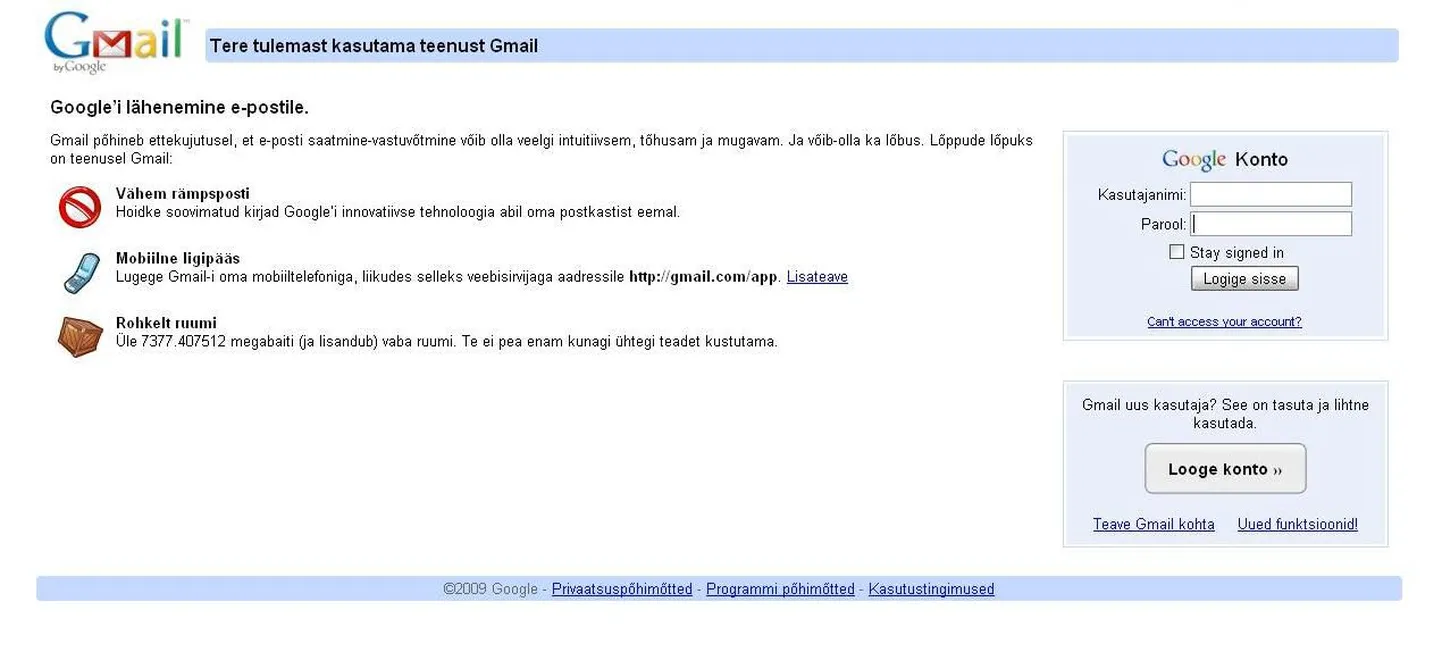Focus the Kasutajanimi username field
This screenshot has height=652, width=1442.
coord(1270,195)
